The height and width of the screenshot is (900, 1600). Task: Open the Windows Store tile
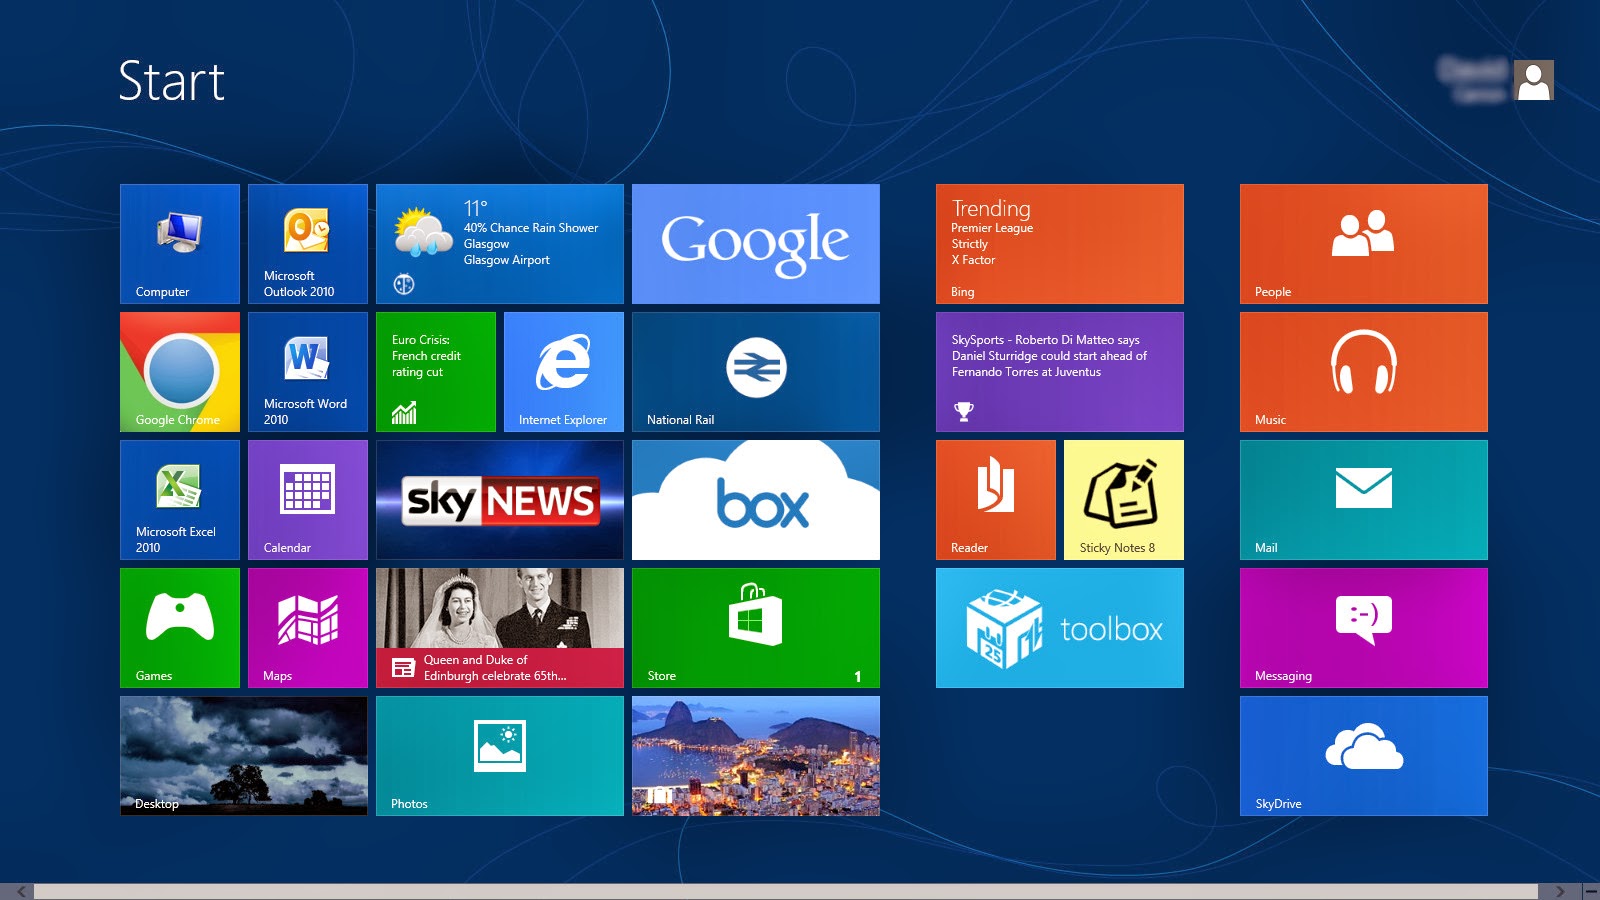[x=756, y=627]
